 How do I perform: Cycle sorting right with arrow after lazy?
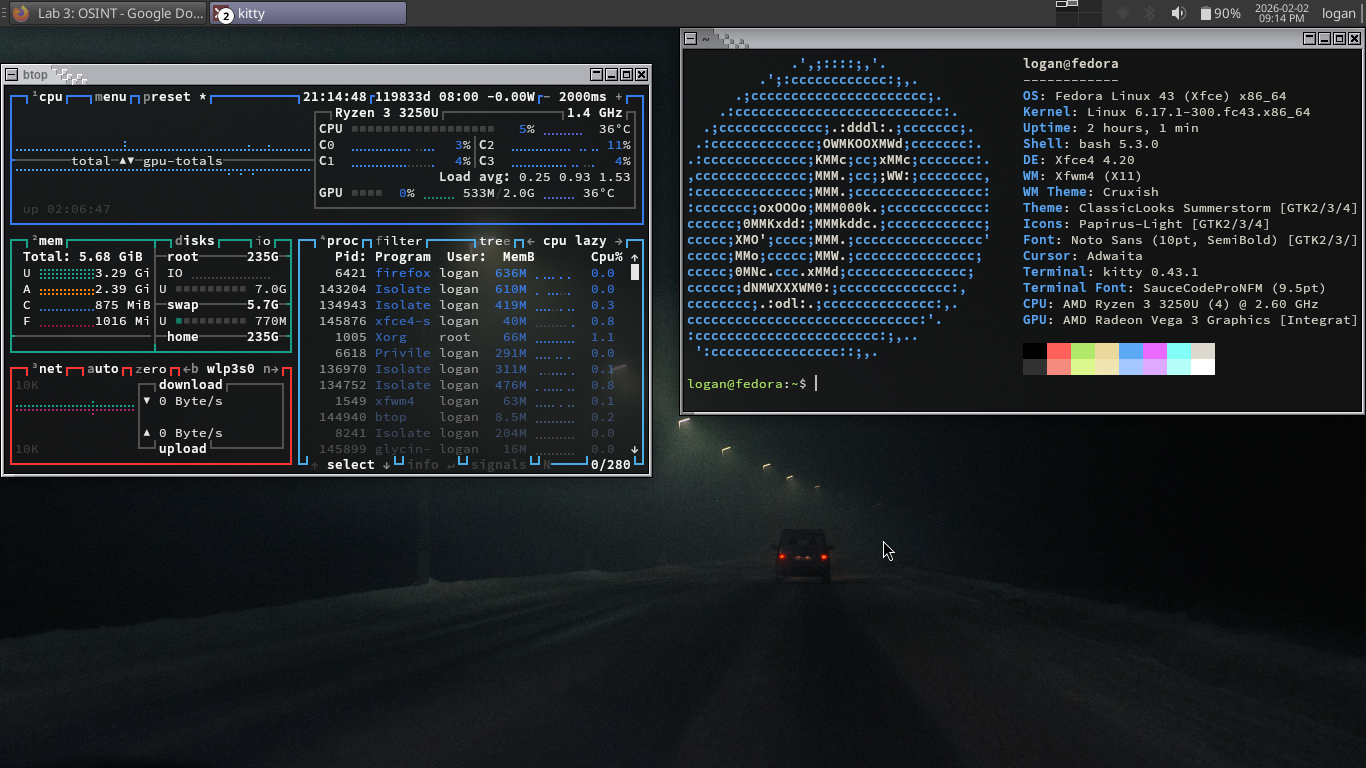[619, 241]
